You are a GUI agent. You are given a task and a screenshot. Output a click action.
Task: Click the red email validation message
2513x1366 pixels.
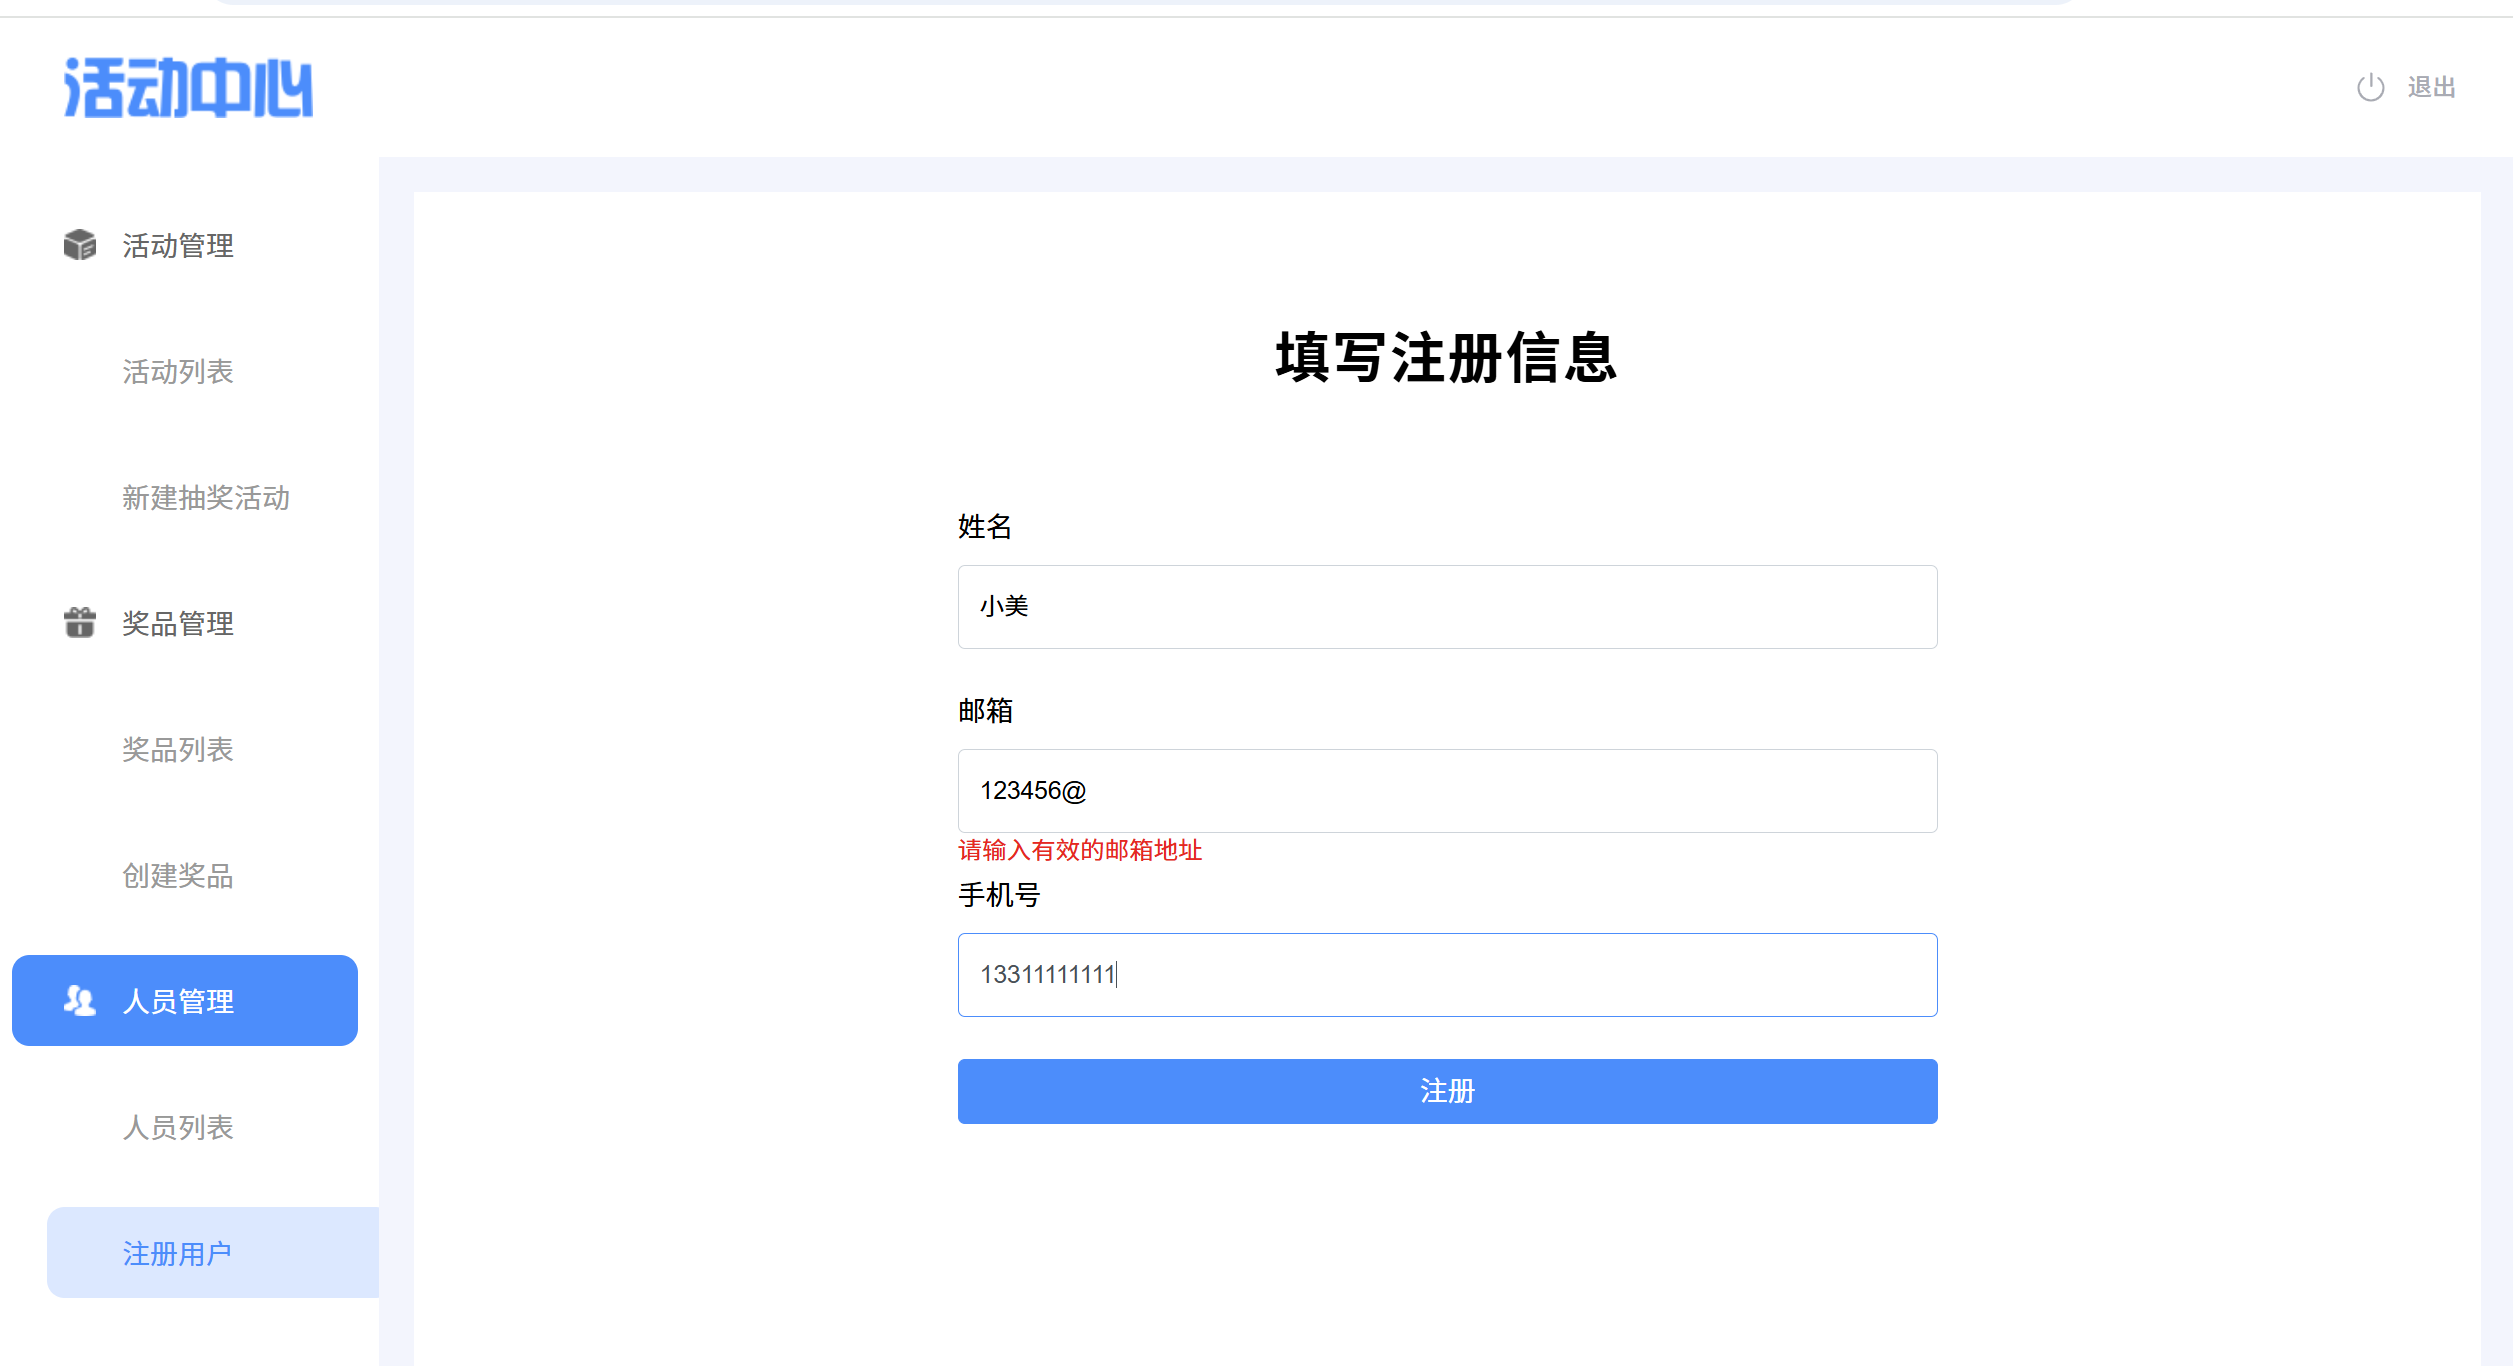pyautogui.click(x=1080, y=851)
